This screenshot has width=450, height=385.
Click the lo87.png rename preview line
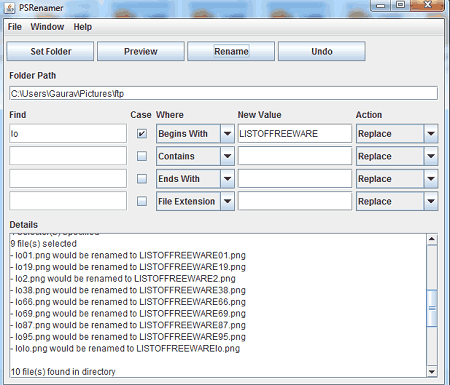point(128,325)
